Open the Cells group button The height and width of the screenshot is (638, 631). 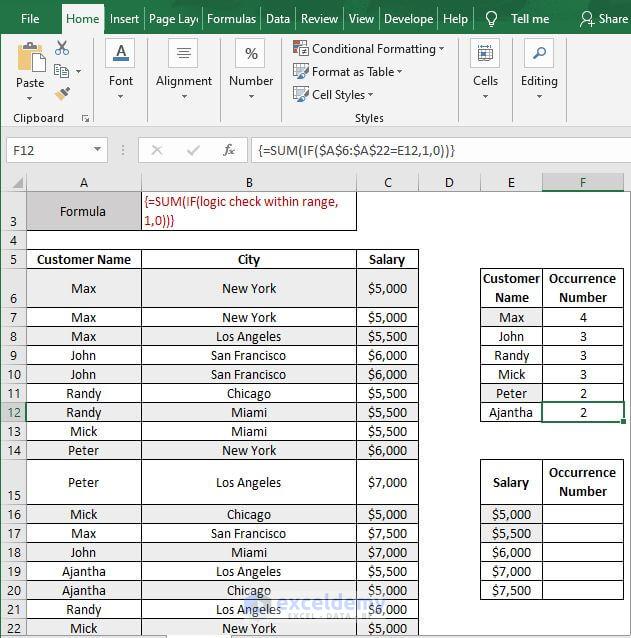pyautogui.click(x=485, y=53)
